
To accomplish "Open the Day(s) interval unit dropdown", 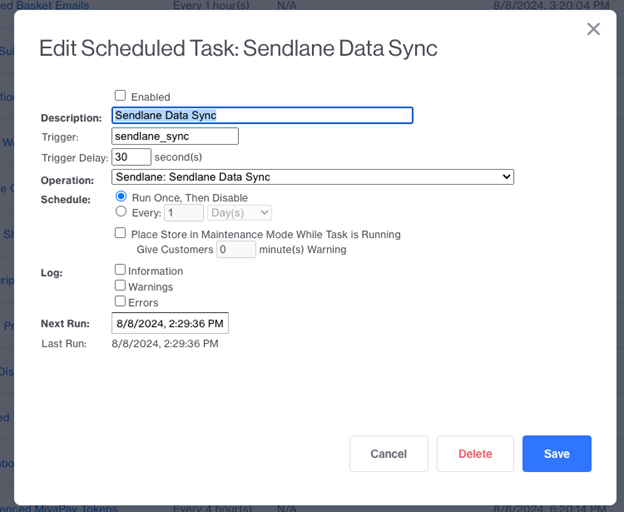I will [239, 213].
